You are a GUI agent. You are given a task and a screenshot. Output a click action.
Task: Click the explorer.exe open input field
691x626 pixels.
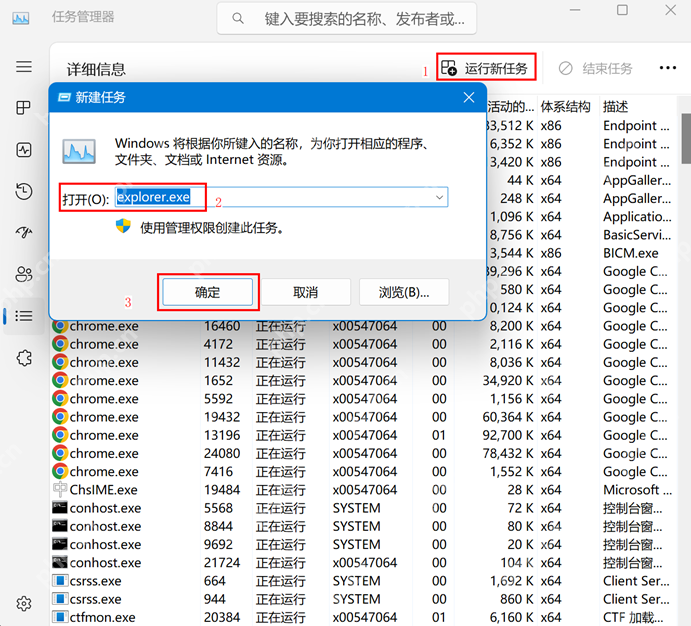(282, 197)
